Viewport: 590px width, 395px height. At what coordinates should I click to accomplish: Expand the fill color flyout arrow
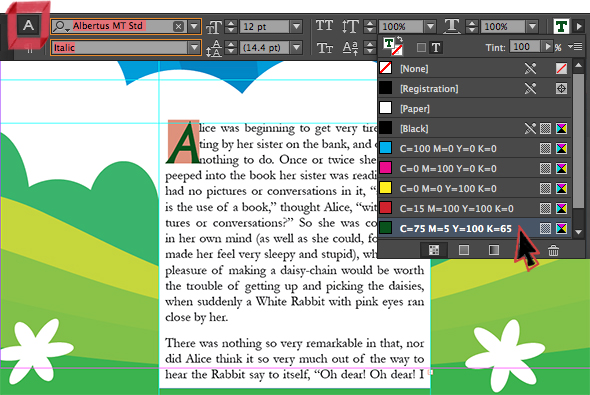pyautogui.click(x=578, y=27)
